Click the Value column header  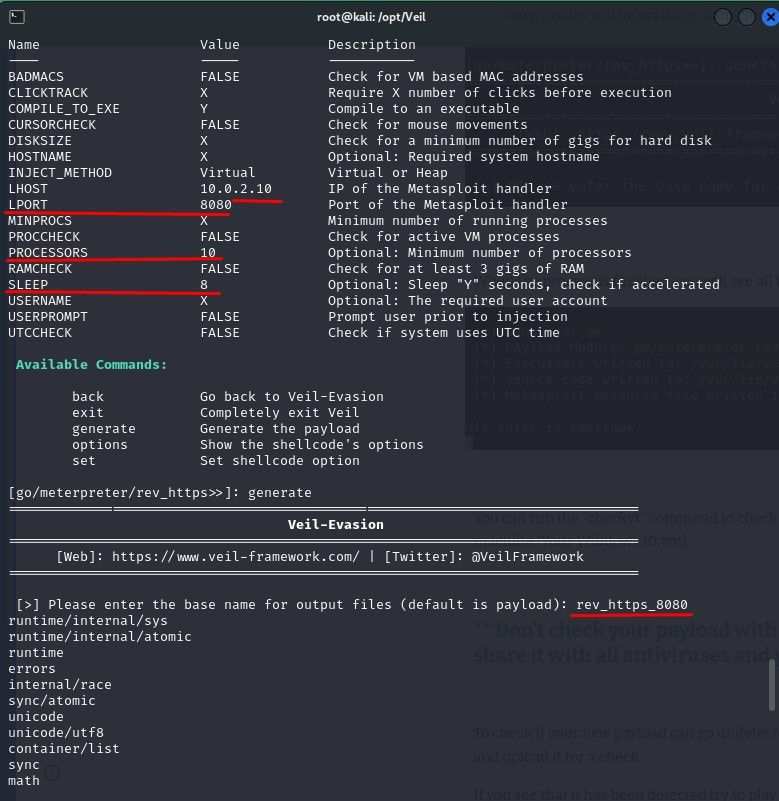click(220, 45)
